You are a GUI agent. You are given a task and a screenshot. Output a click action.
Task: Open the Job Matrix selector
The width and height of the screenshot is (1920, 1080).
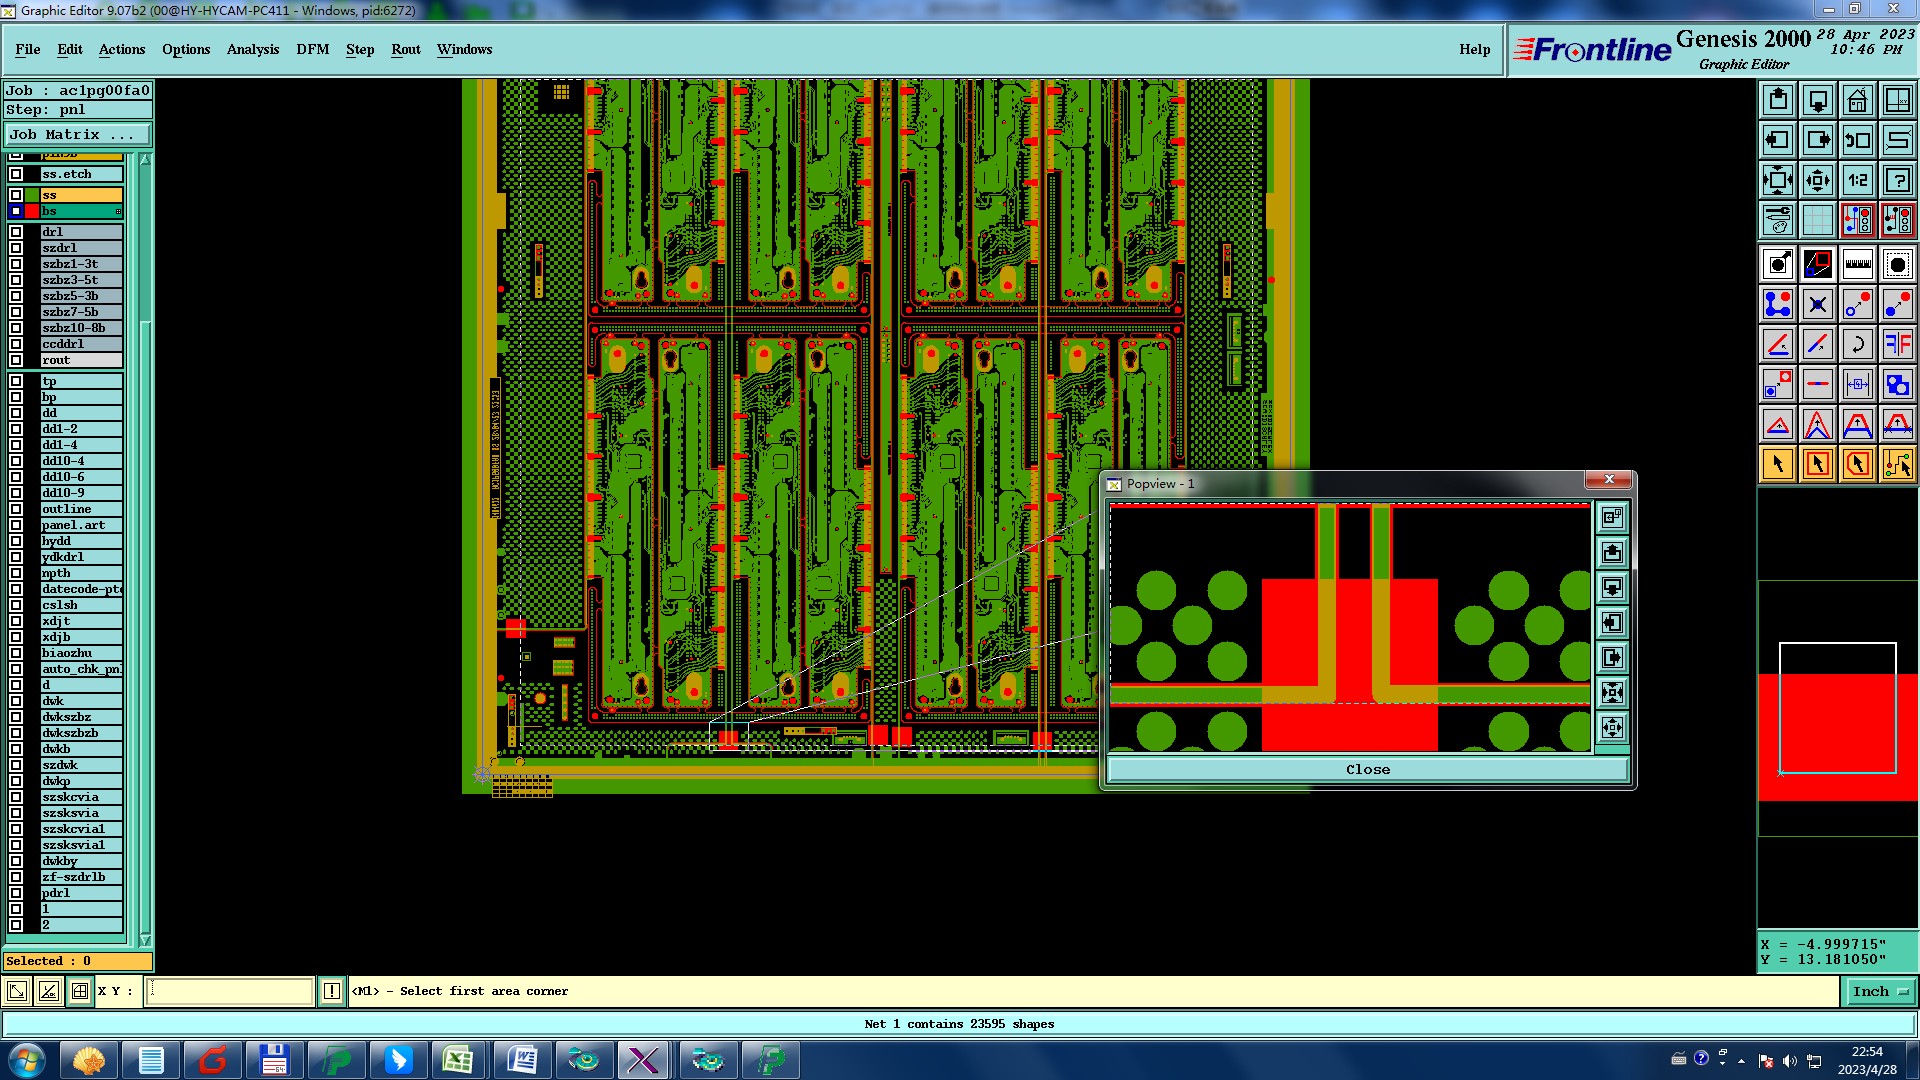(x=78, y=134)
